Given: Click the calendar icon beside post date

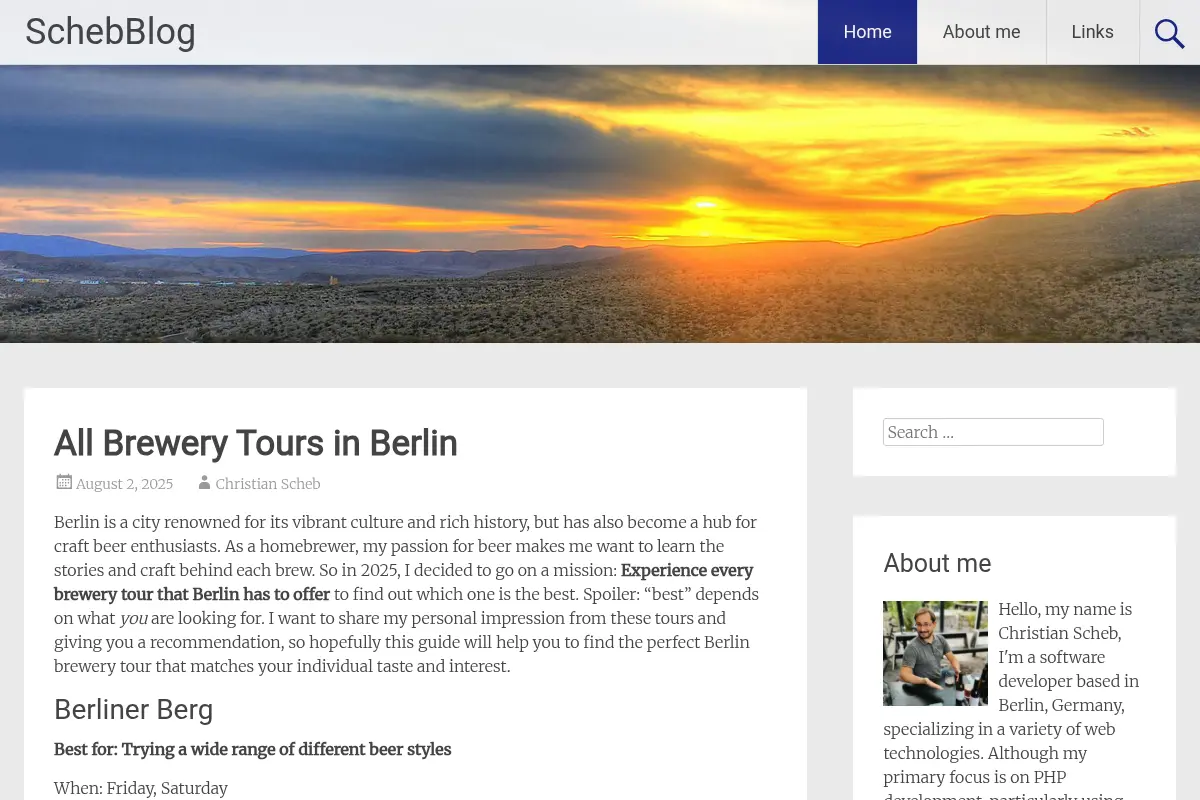Looking at the screenshot, I should click(64, 482).
